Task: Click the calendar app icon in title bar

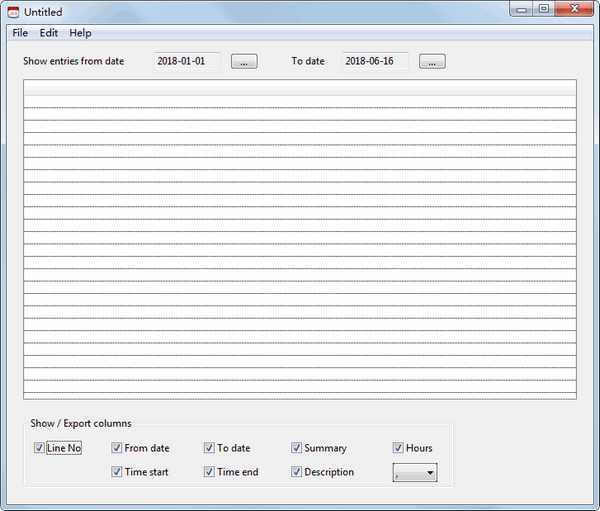Action: 13,12
